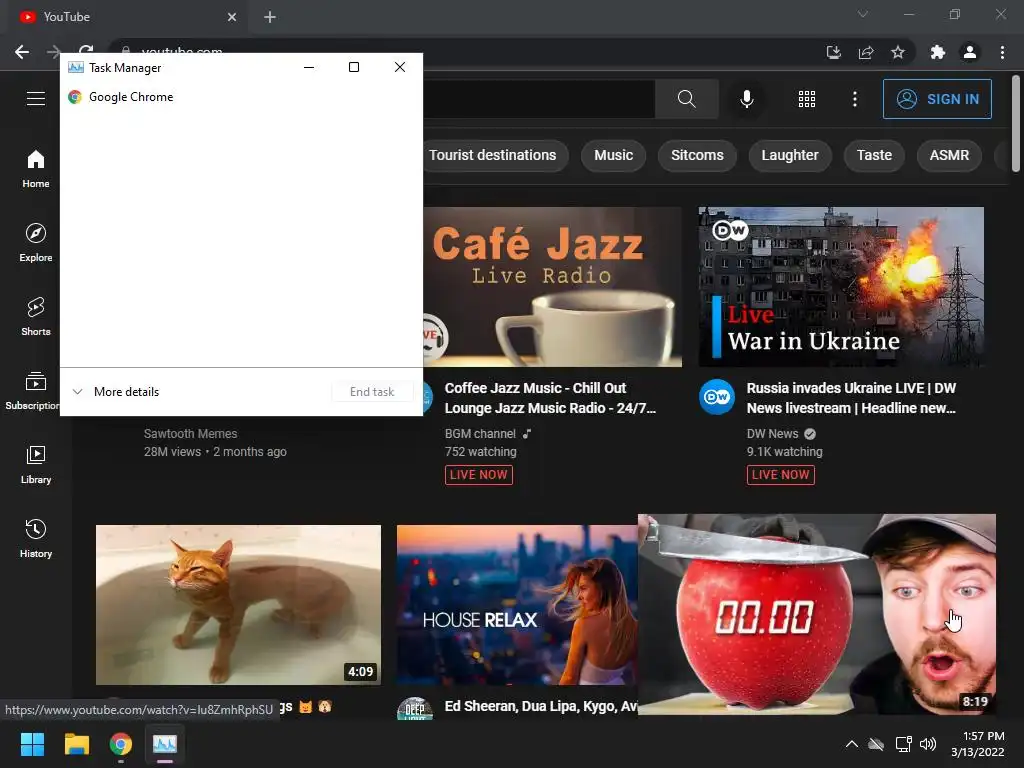Show hidden tray icons chevron
The width and height of the screenshot is (1024, 768).
pyautogui.click(x=852, y=744)
